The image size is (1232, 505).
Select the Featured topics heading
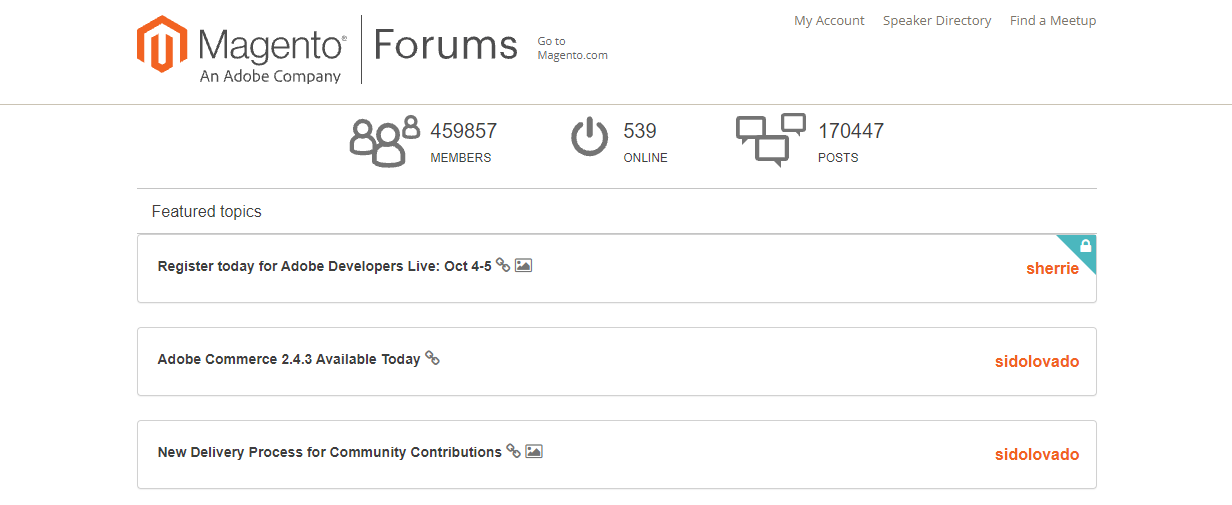(x=207, y=212)
